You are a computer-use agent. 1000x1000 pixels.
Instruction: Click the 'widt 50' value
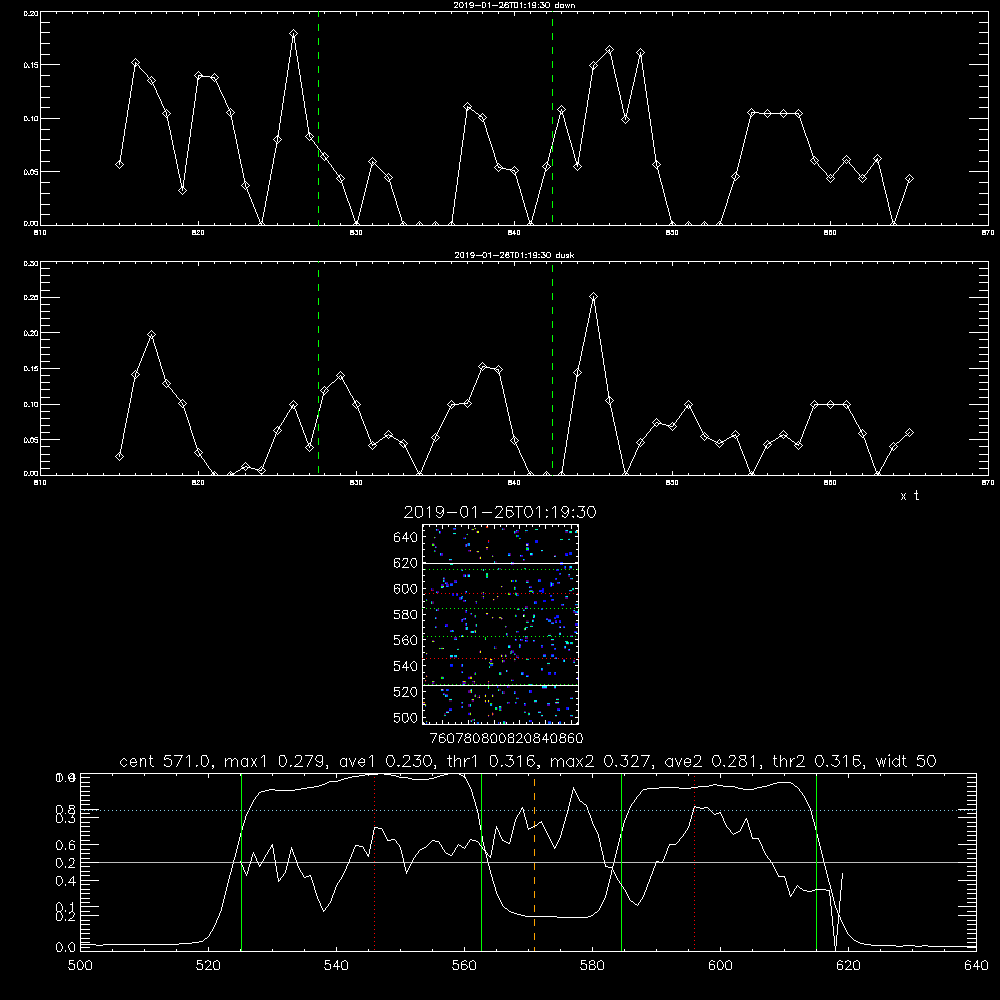(x=906, y=761)
